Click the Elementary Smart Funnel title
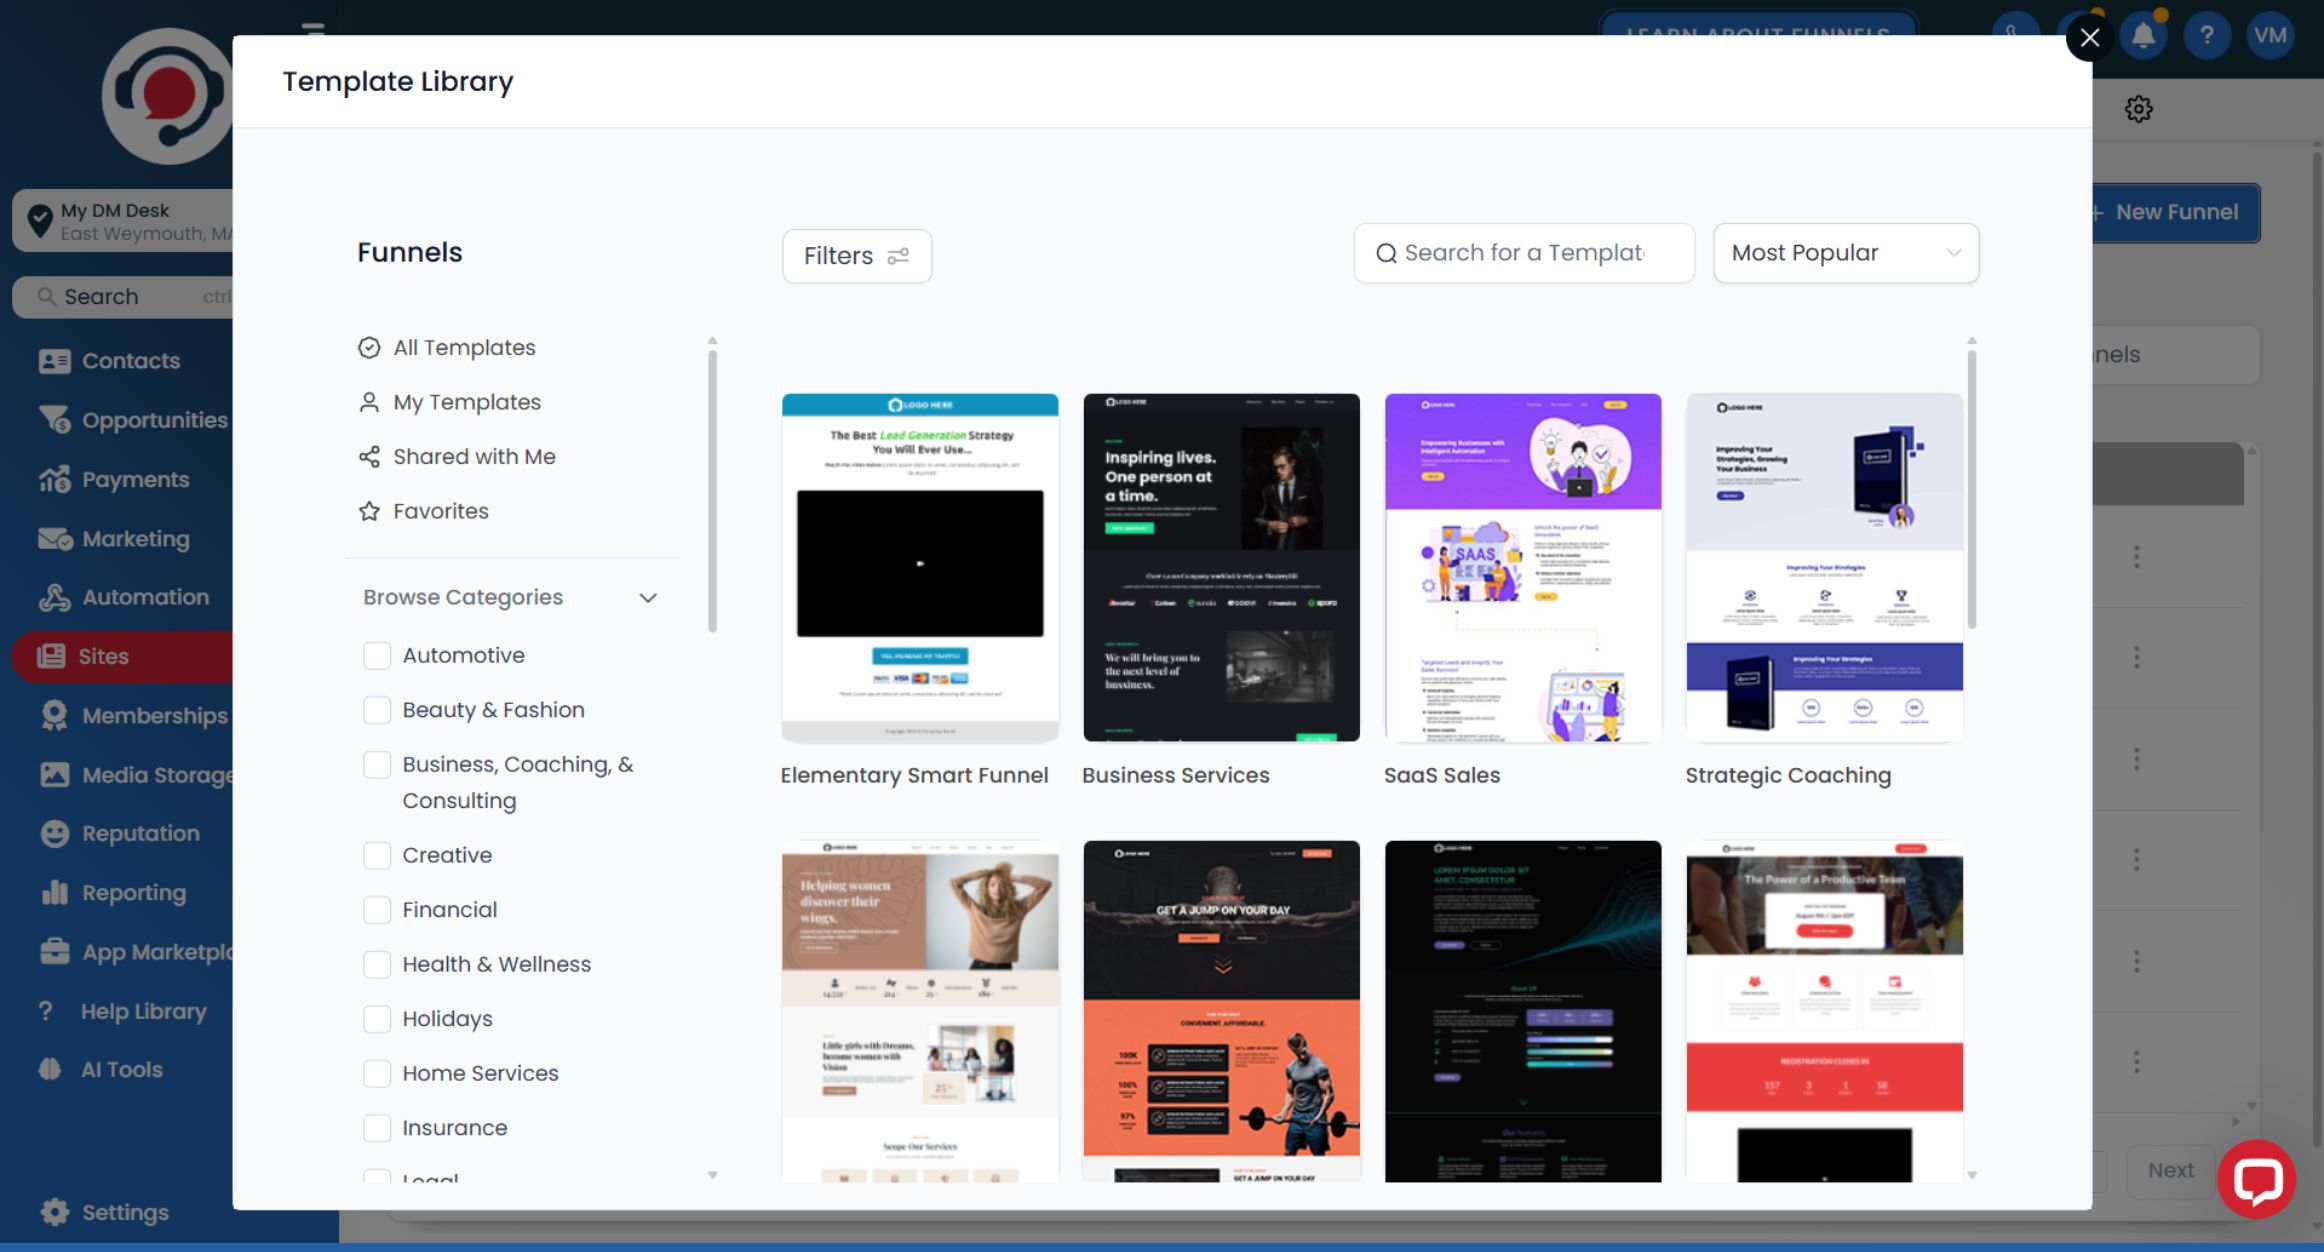Image resolution: width=2324 pixels, height=1252 pixels. (914, 775)
